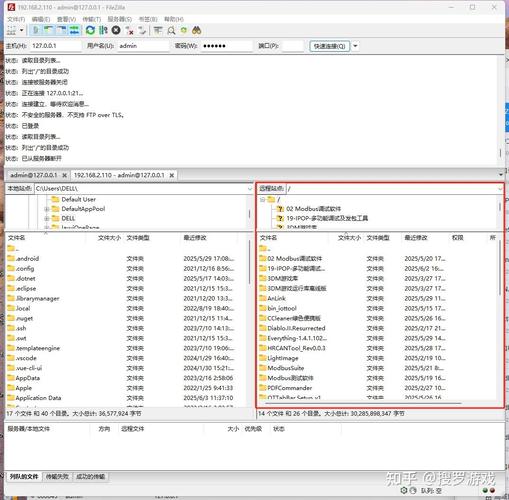Open the 服务器(S) menu
The width and height of the screenshot is (509, 500).
coord(119,19)
